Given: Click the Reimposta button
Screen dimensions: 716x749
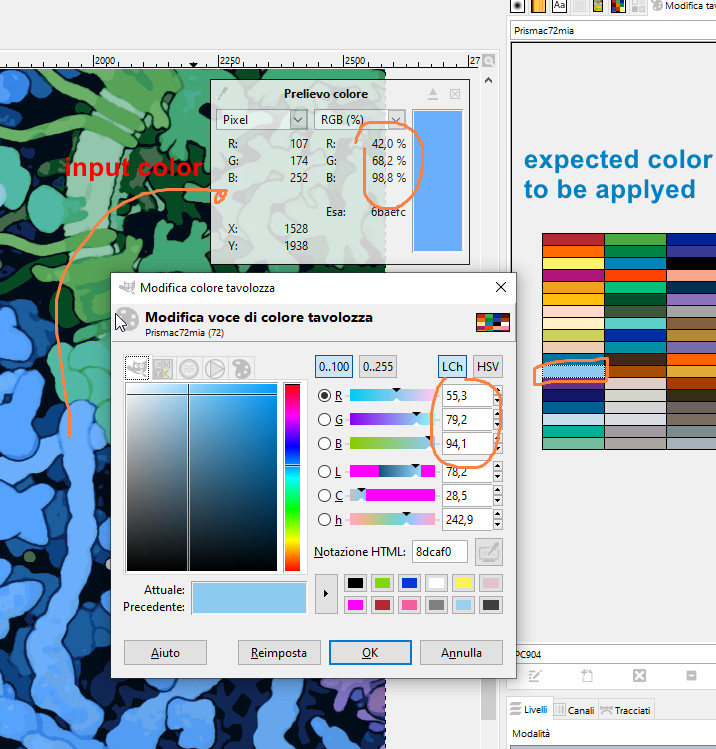Looking at the screenshot, I should 278,652.
